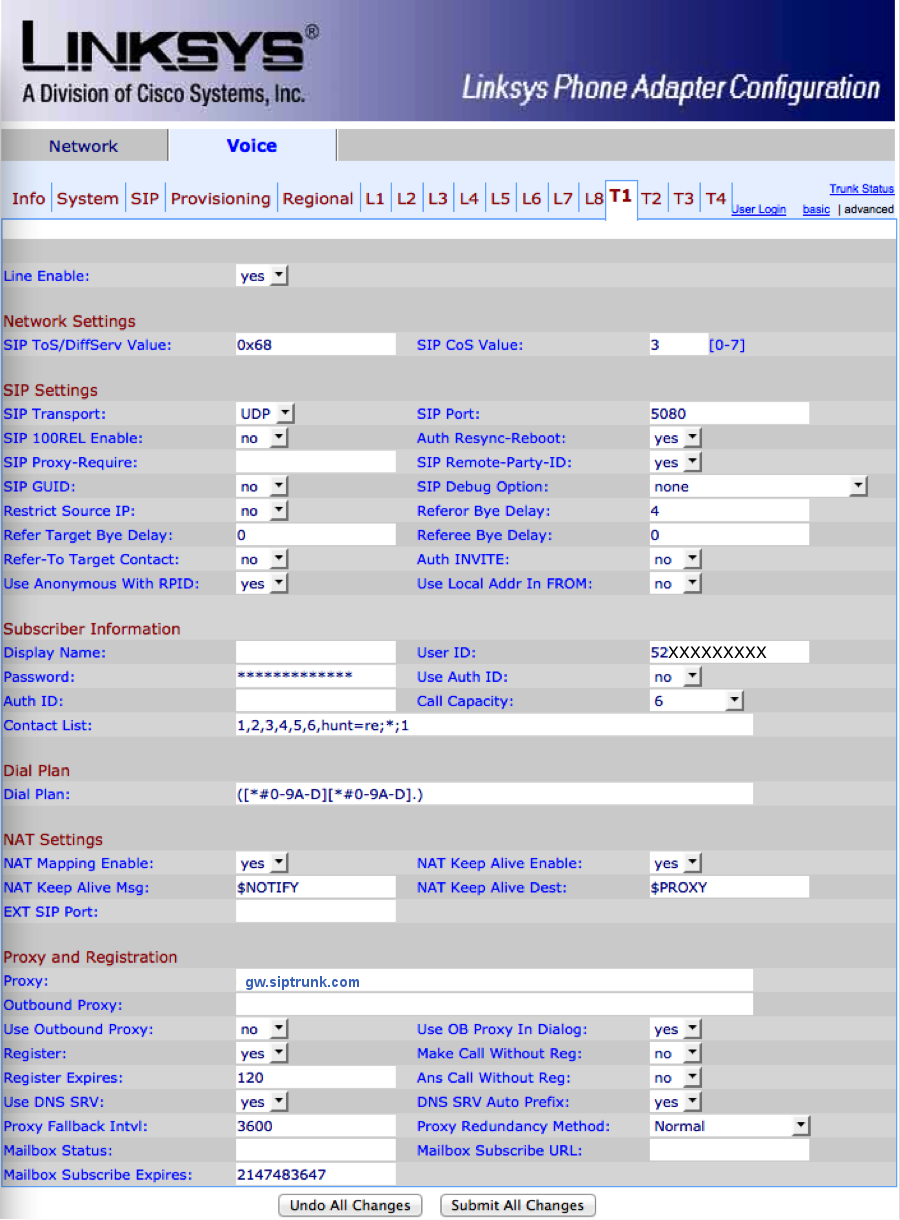Go to the L7 line tab
Screen dimensions: 900x1220
563,199
